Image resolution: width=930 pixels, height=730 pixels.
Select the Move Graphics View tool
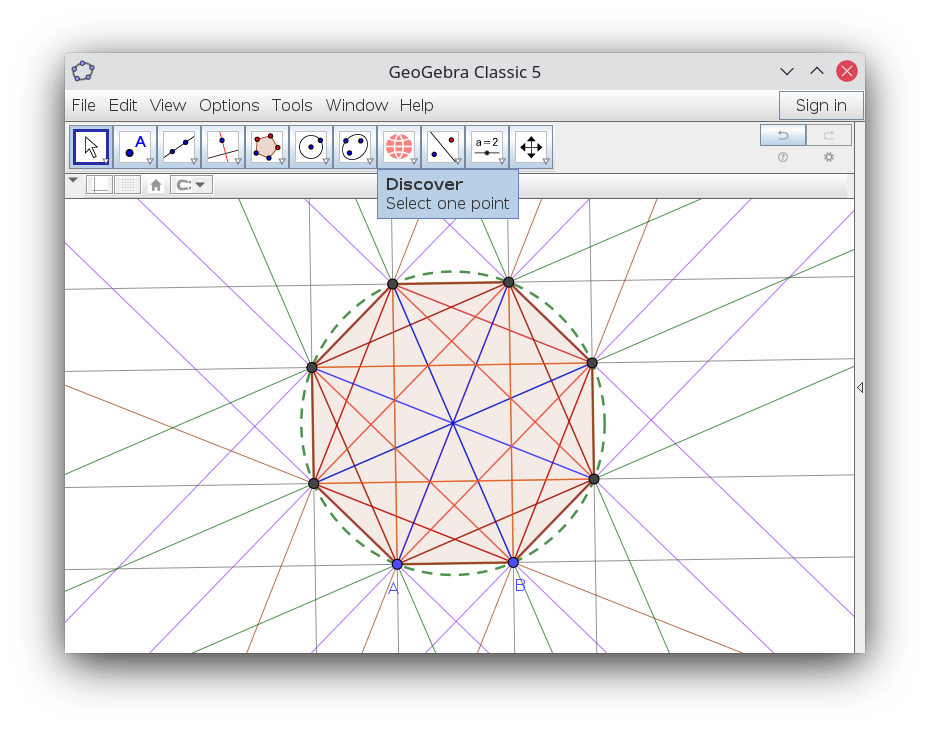[x=531, y=147]
